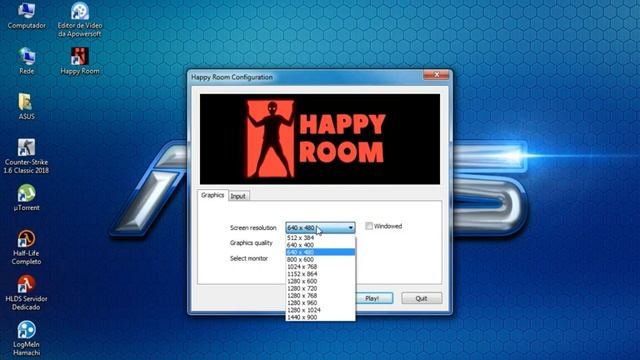Choose 1024 x 768 resolution

point(320,267)
